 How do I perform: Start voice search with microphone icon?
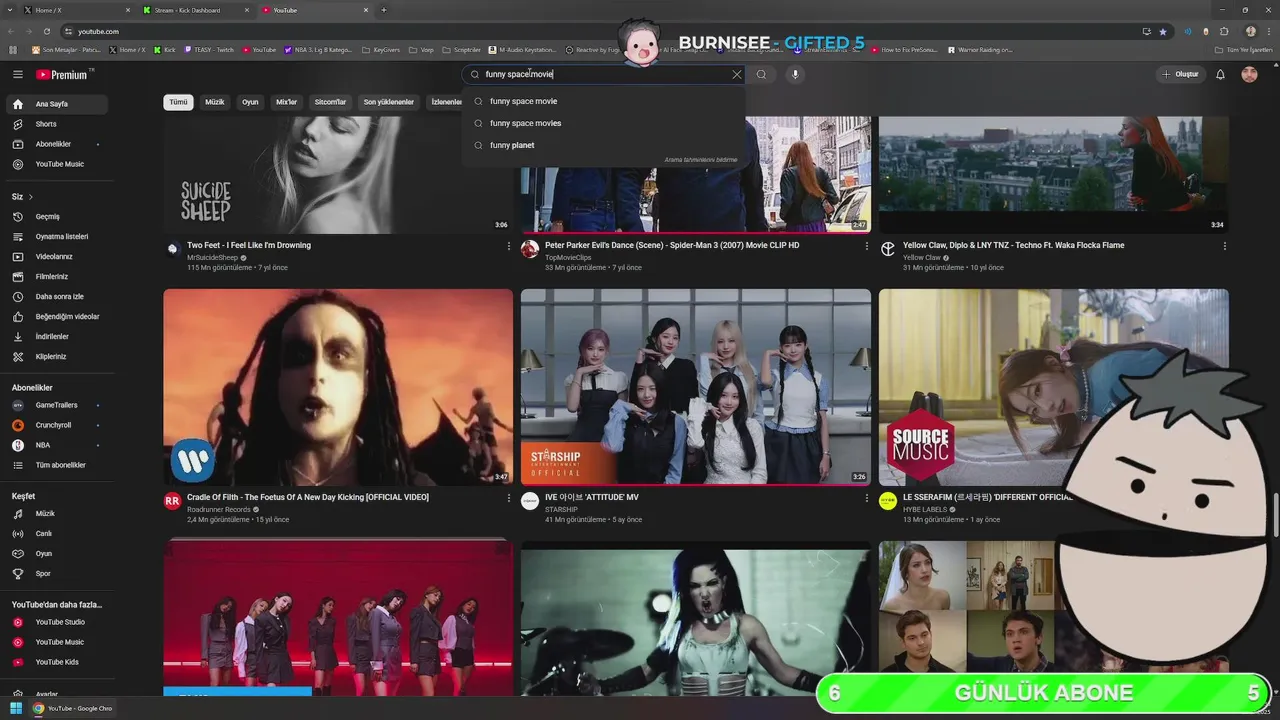coord(795,74)
